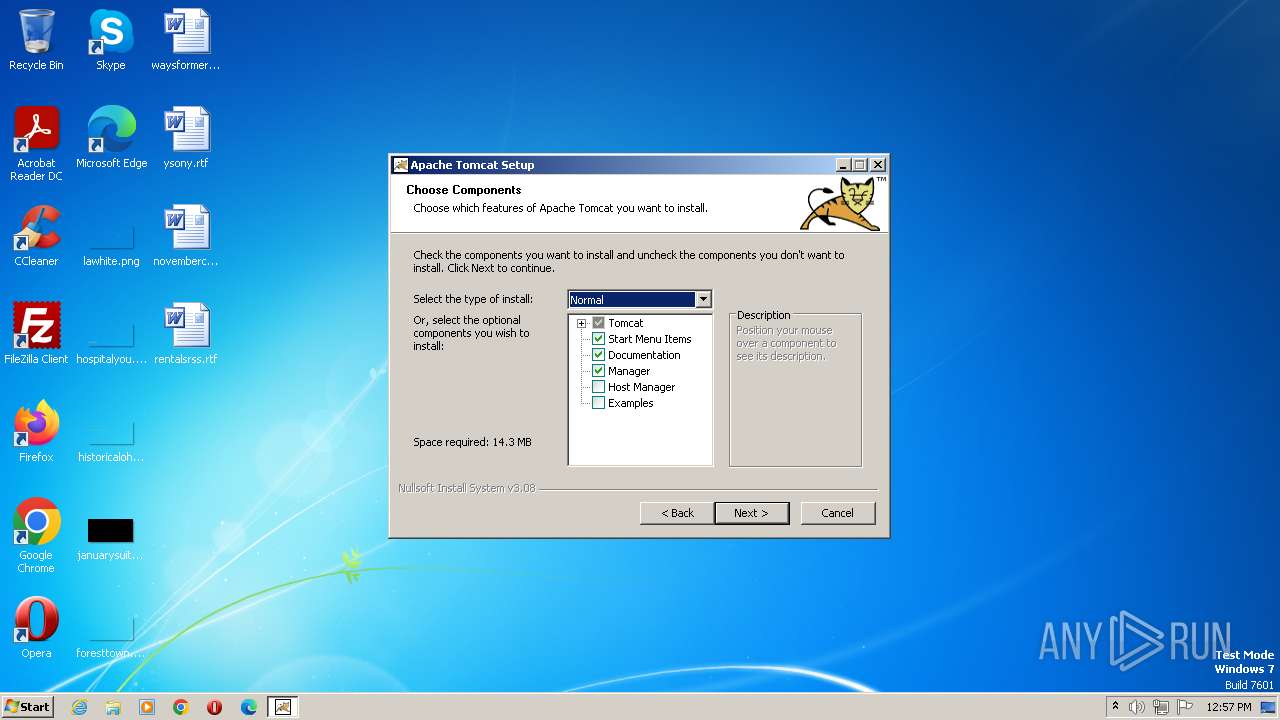The width and height of the screenshot is (1280, 720).
Task: Click the Next button
Action: pyautogui.click(x=751, y=513)
